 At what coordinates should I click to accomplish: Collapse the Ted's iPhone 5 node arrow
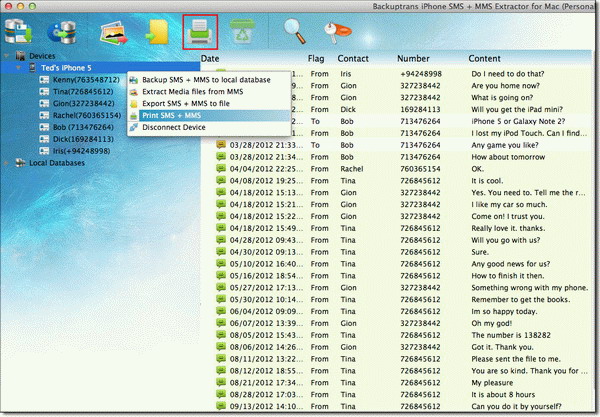pyautogui.click(x=18, y=68)
